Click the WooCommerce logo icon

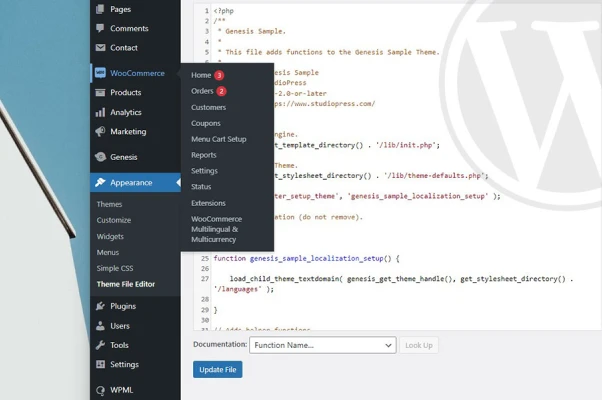[100, 73]
